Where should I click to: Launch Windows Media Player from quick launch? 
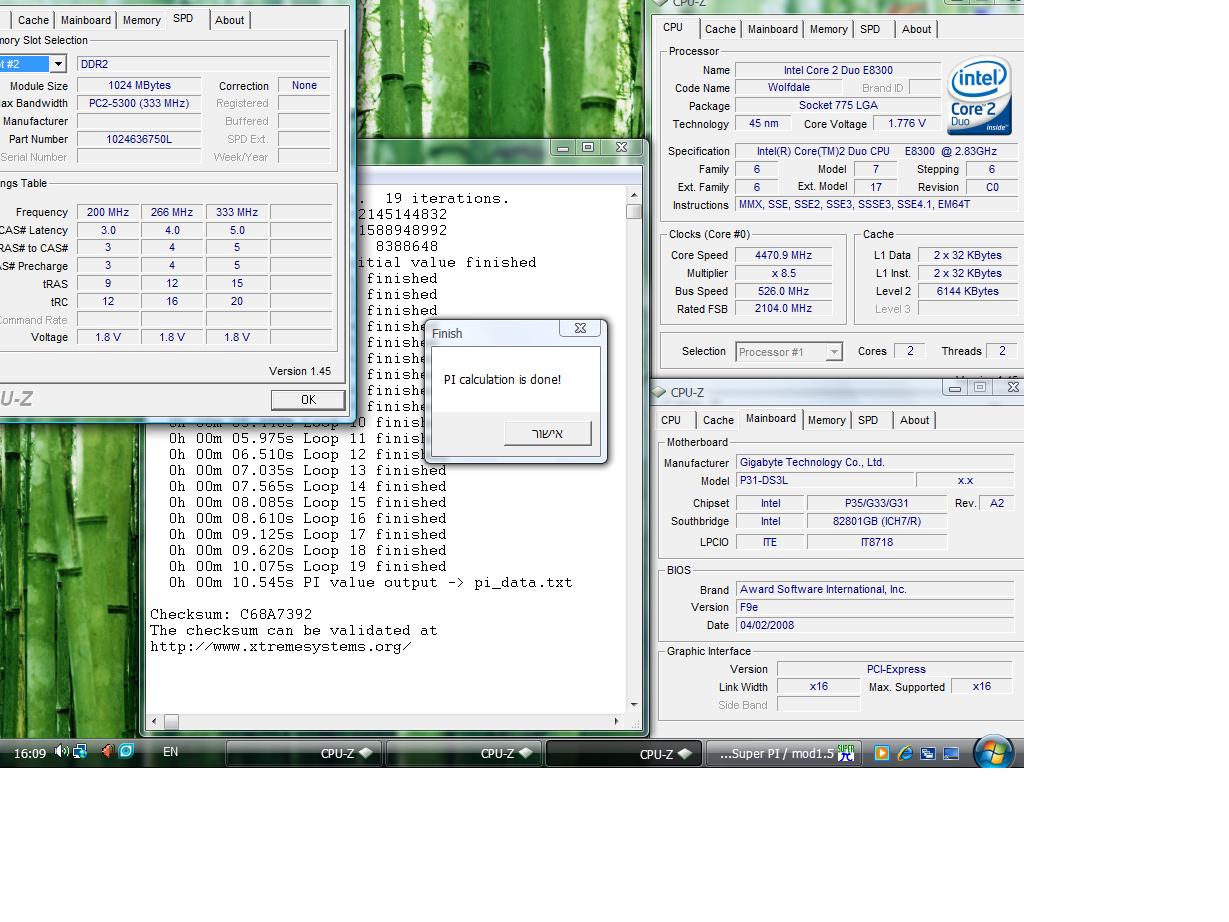881,753
